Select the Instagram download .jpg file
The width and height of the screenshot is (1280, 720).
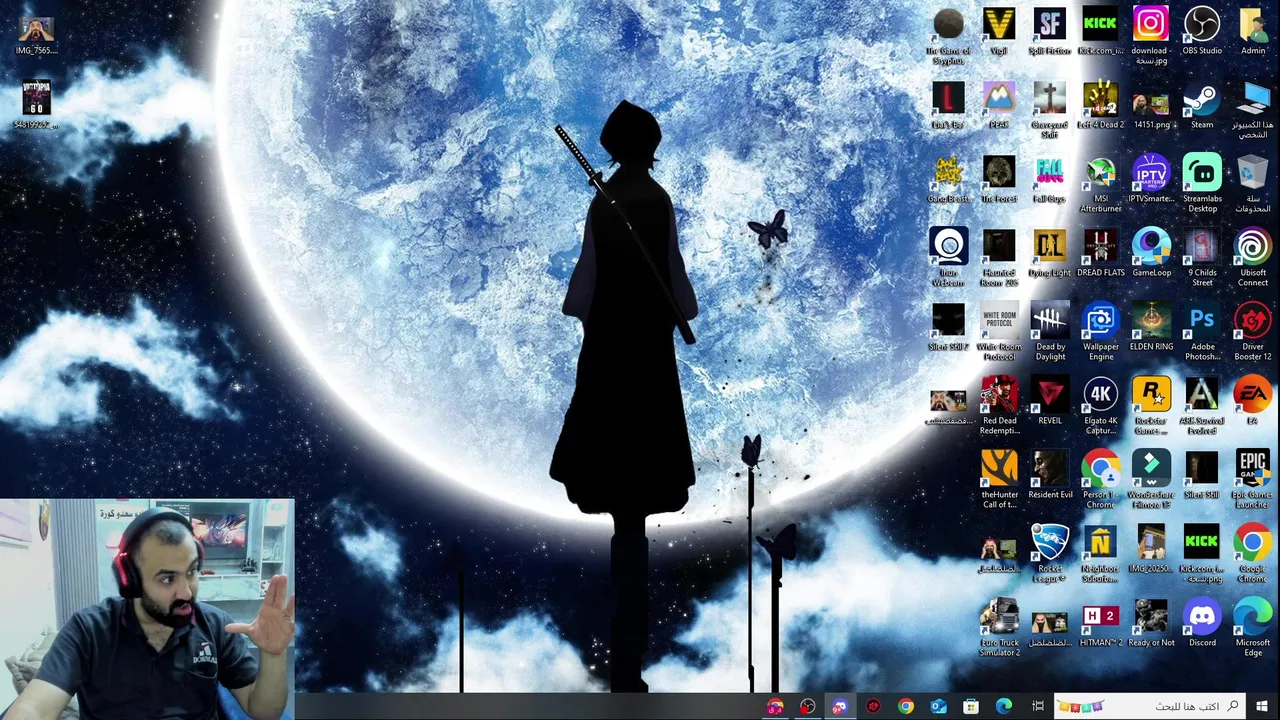pos(1151,35)
